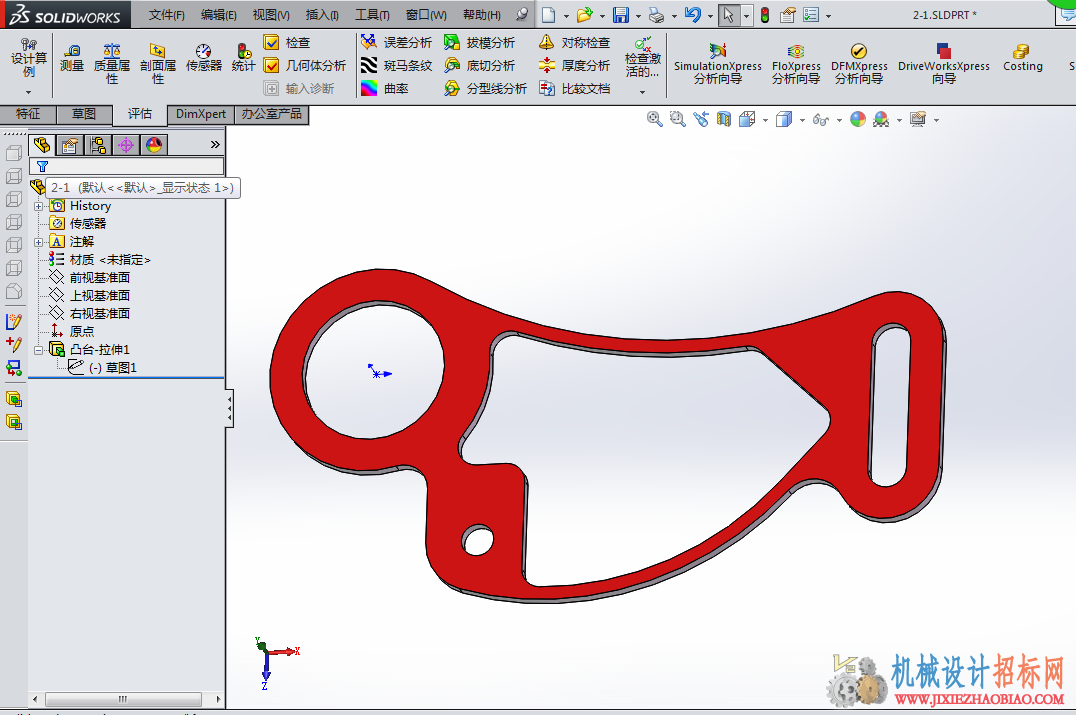Select the 剖面属性 section properties icon
1076x715 pixels.
(158, 63)
